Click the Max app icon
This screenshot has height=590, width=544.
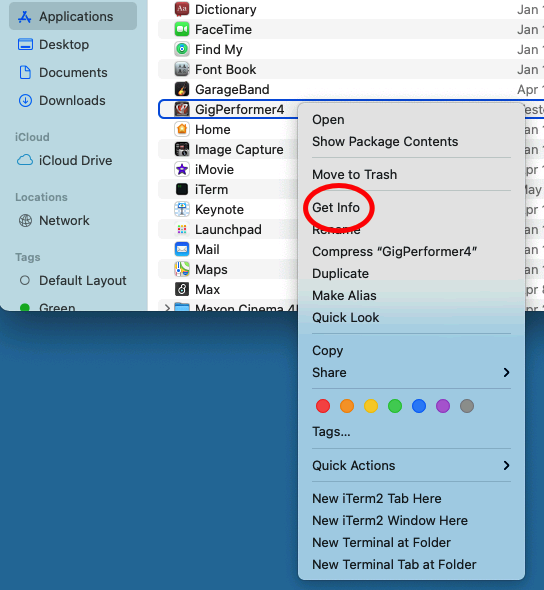point(182,289)
